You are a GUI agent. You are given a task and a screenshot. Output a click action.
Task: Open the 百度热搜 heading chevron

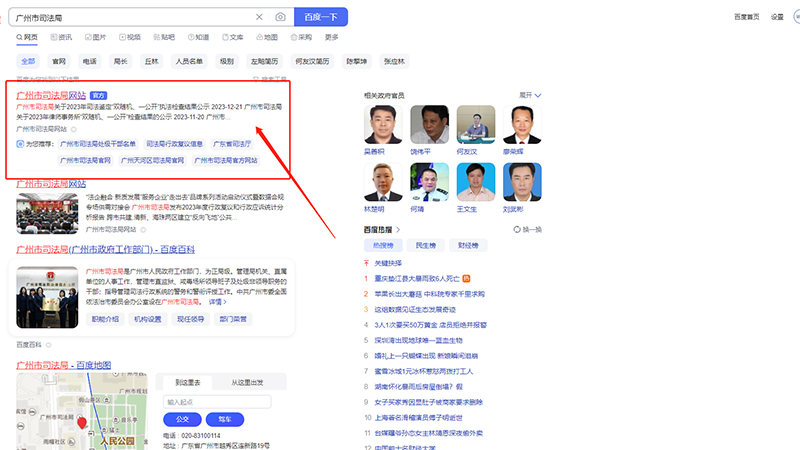pos(398,230)
